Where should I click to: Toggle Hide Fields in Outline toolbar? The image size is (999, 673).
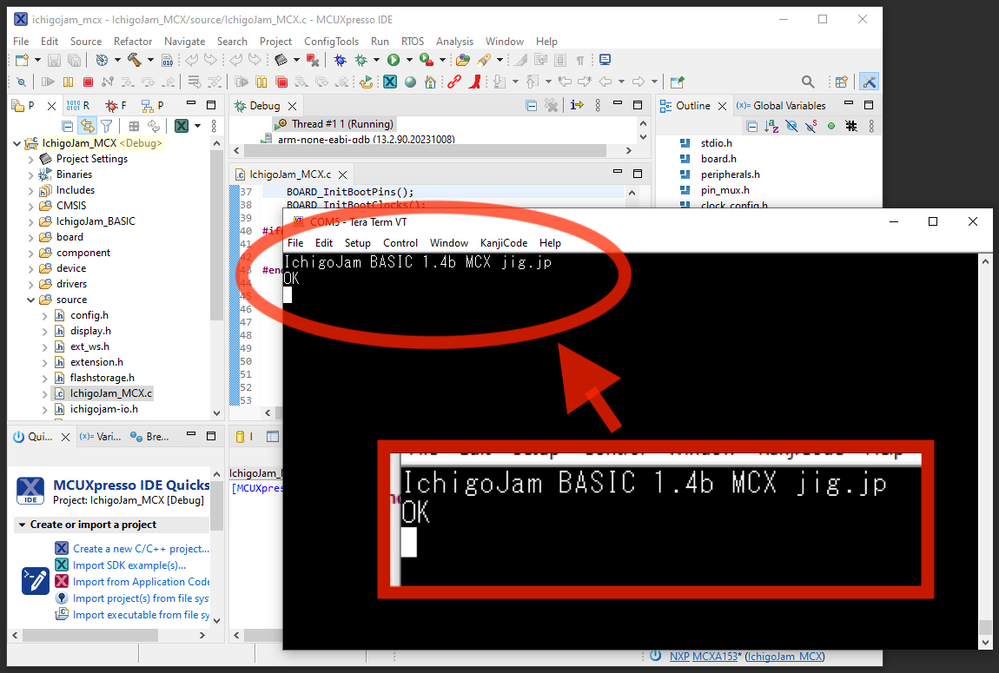(x=791, y=126)
